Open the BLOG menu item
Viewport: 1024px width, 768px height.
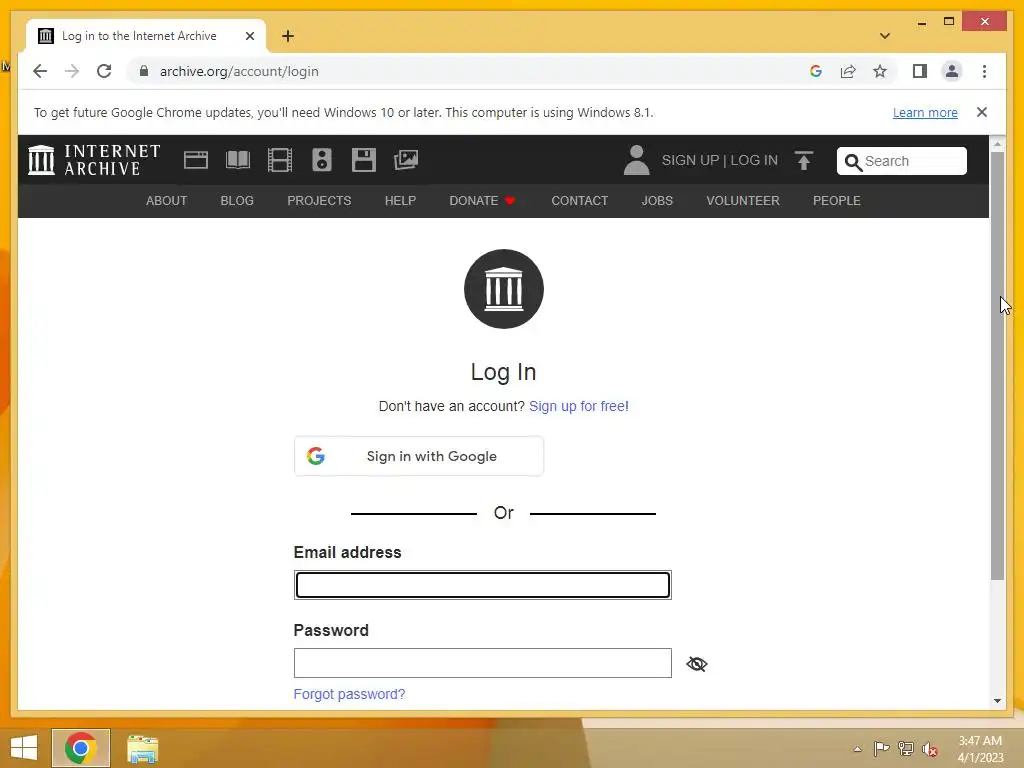point(237,200)
